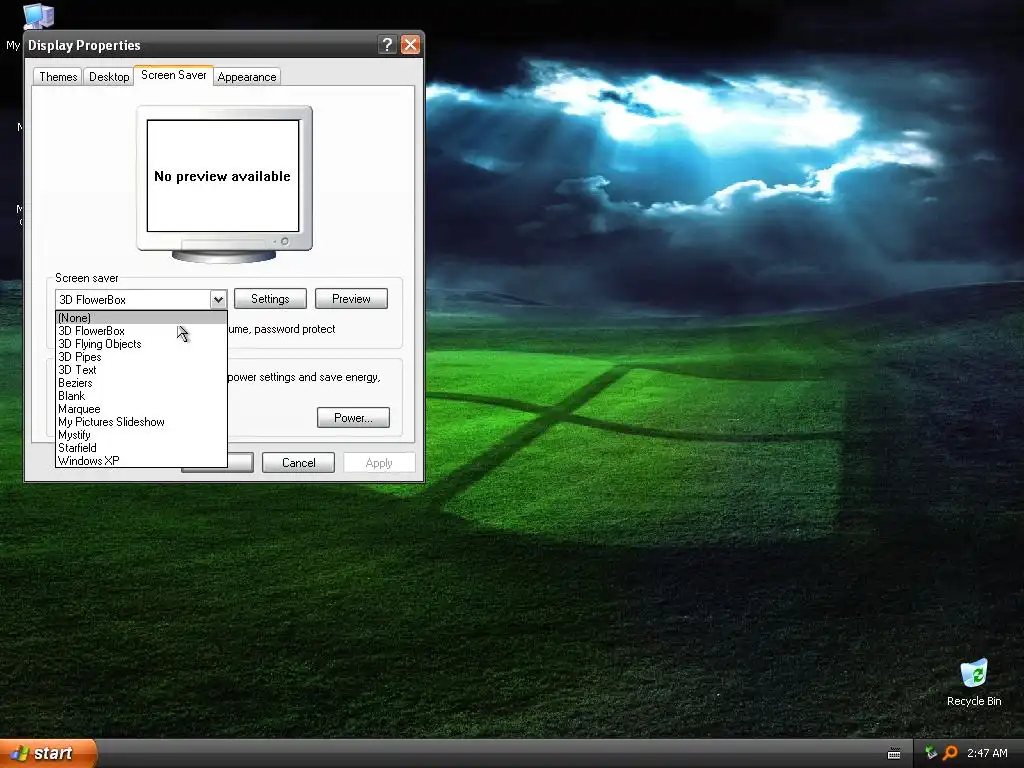Select My Pictures Slideshow option
Image resolution: width=1024 pixels, height=768 pixels.
tap(141, 423)
